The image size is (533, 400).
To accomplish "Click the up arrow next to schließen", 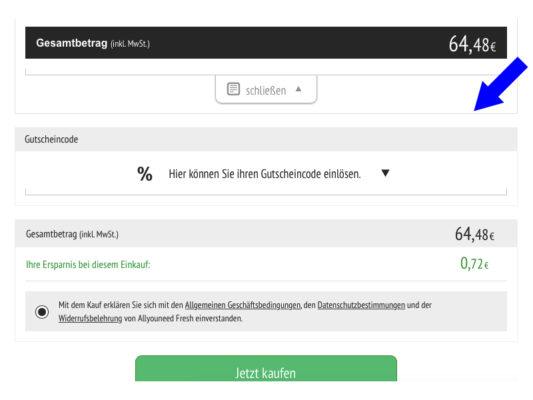I will [298, 89].
